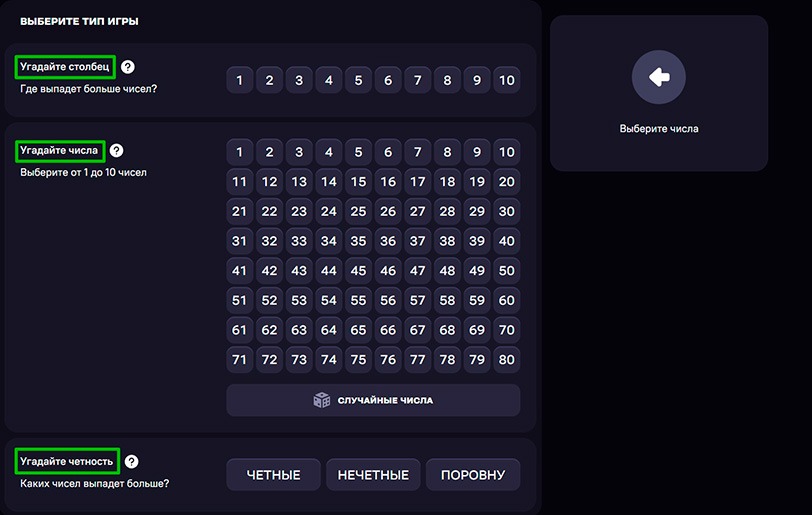Pick column 1 in the column guess row
Image resolution: width=812 pixels, height=515 pixels.
(x=239, y=80)
